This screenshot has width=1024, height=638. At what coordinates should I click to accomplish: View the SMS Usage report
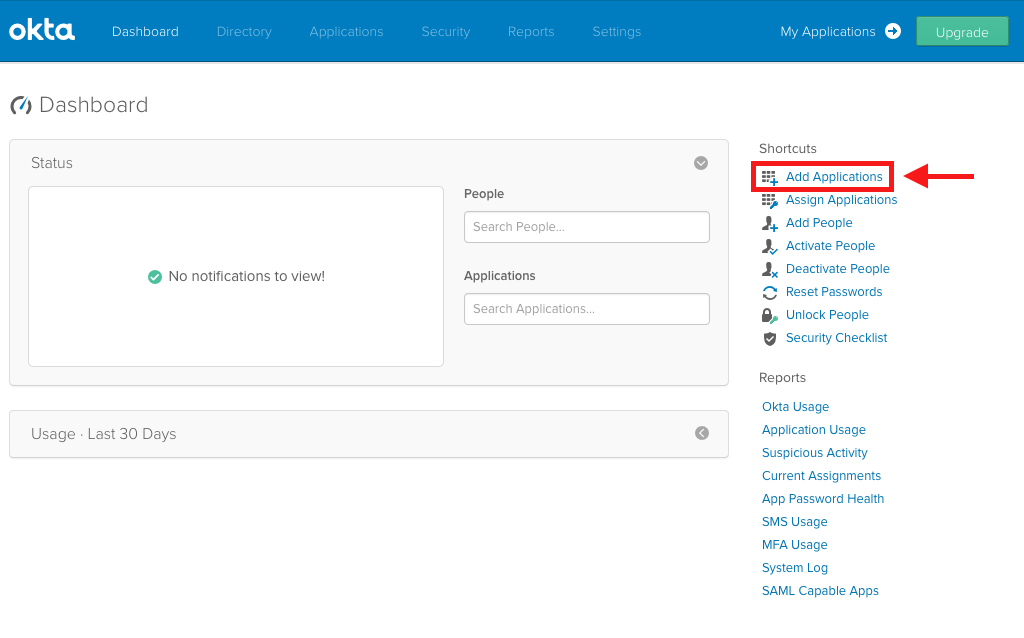[795, 522]
